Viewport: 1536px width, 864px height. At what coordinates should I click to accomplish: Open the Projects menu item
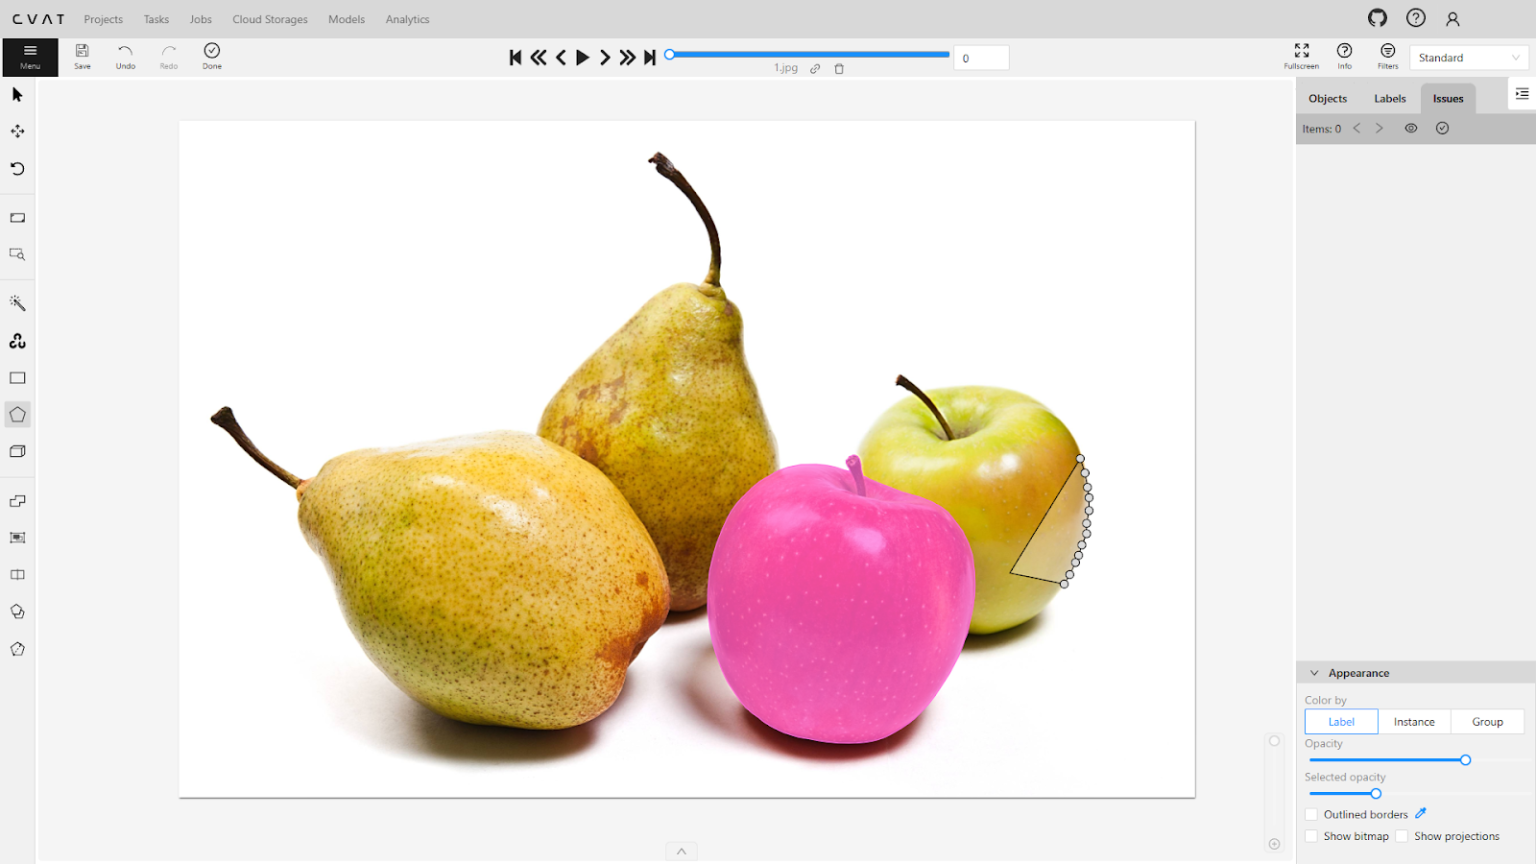click(x=103, y=19)
